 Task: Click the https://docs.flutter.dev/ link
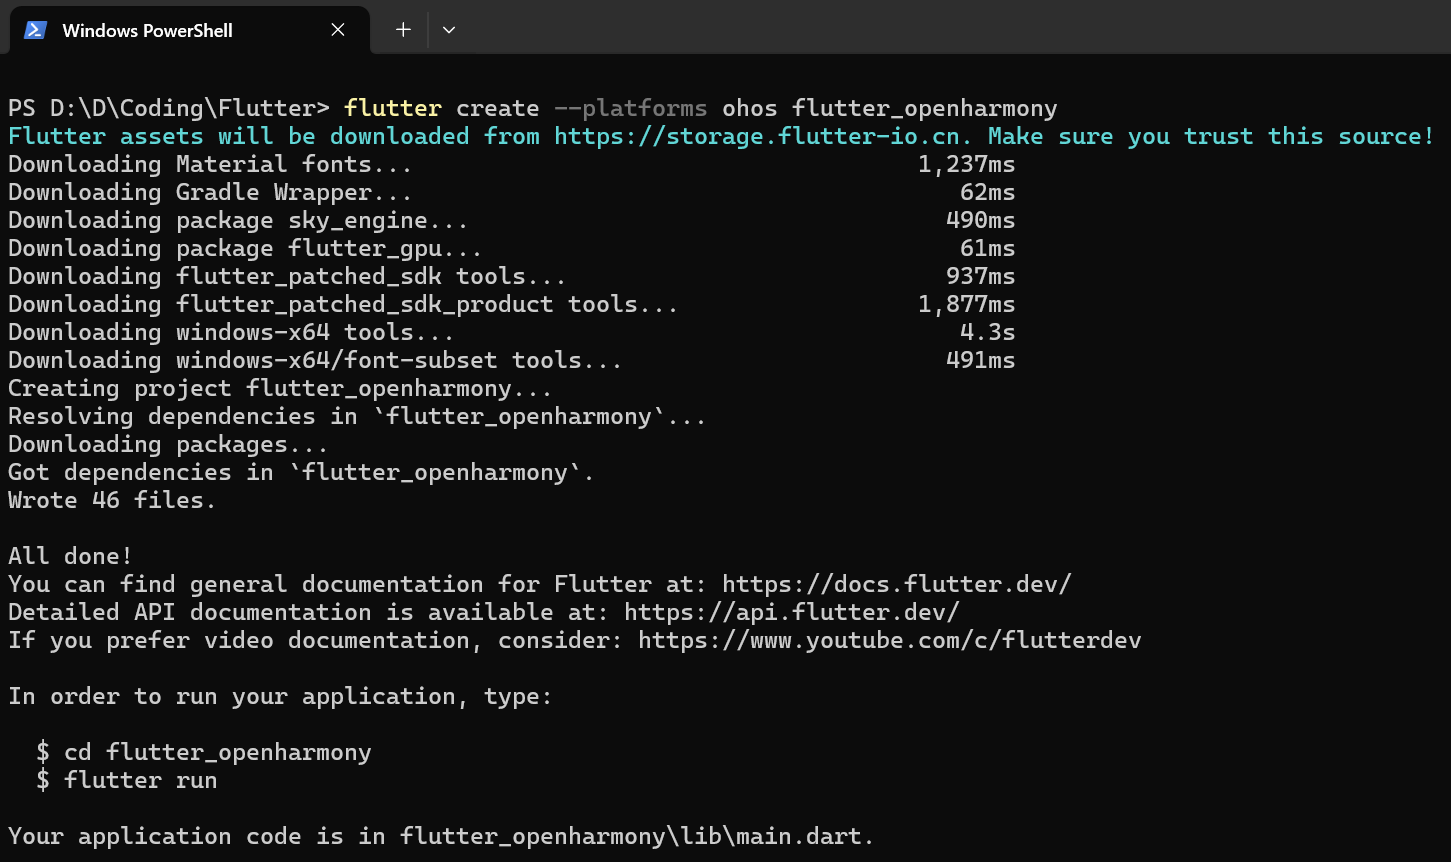click(897, 584)
